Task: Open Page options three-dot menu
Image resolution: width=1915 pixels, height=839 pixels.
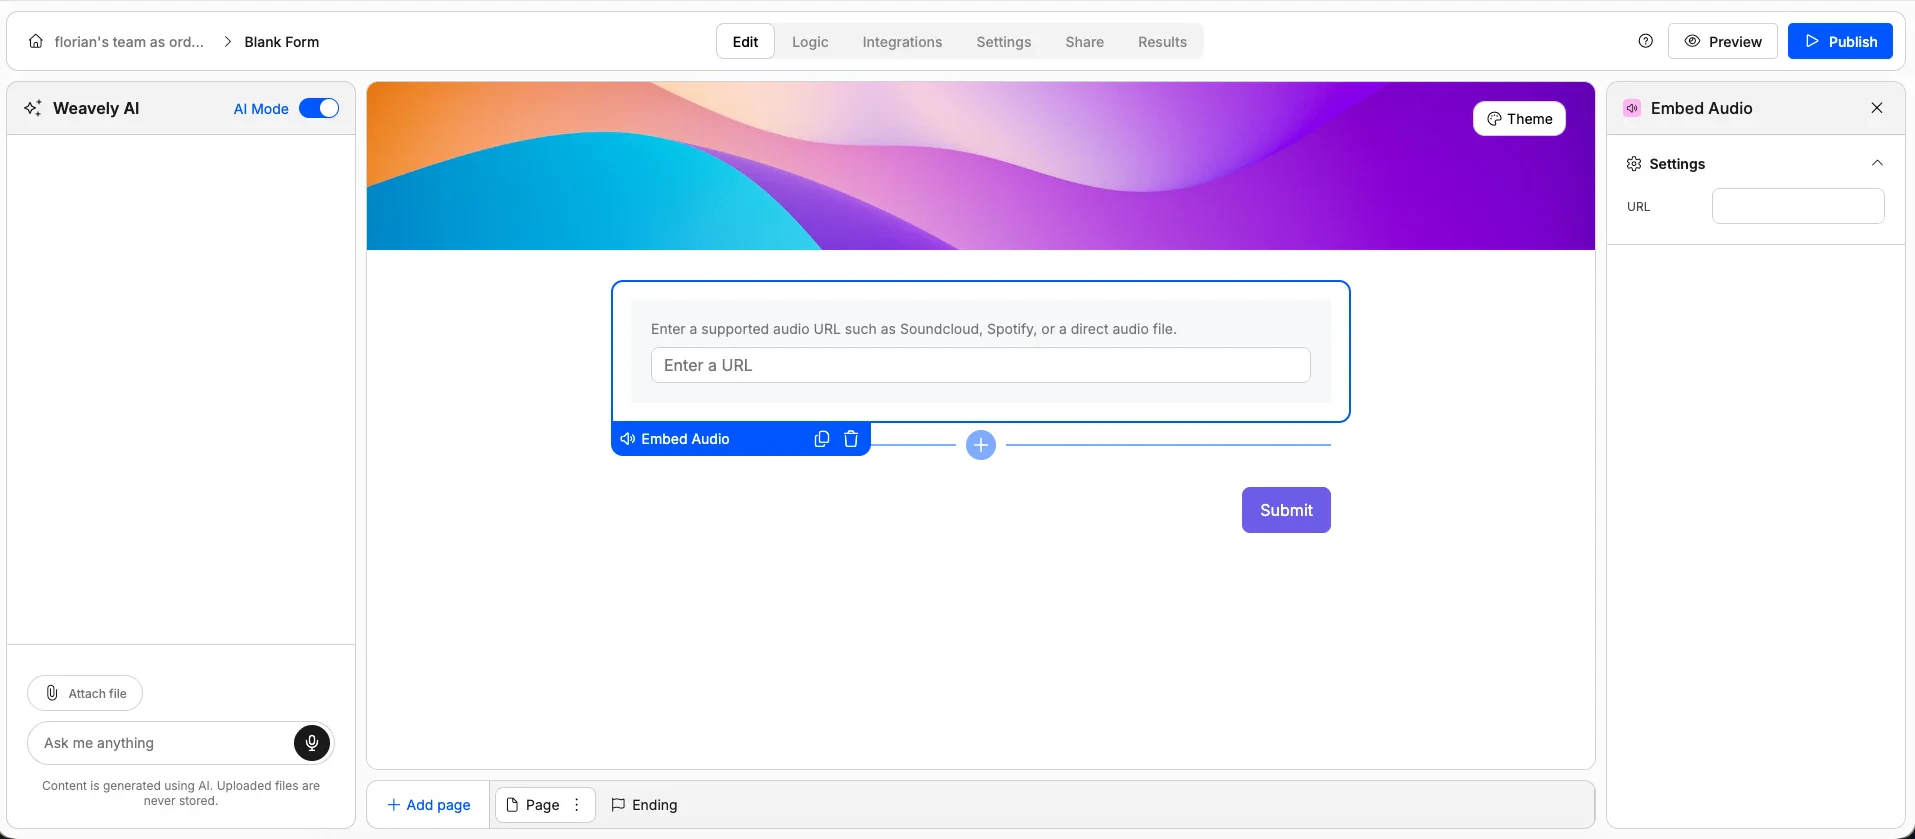Action: 577,805
